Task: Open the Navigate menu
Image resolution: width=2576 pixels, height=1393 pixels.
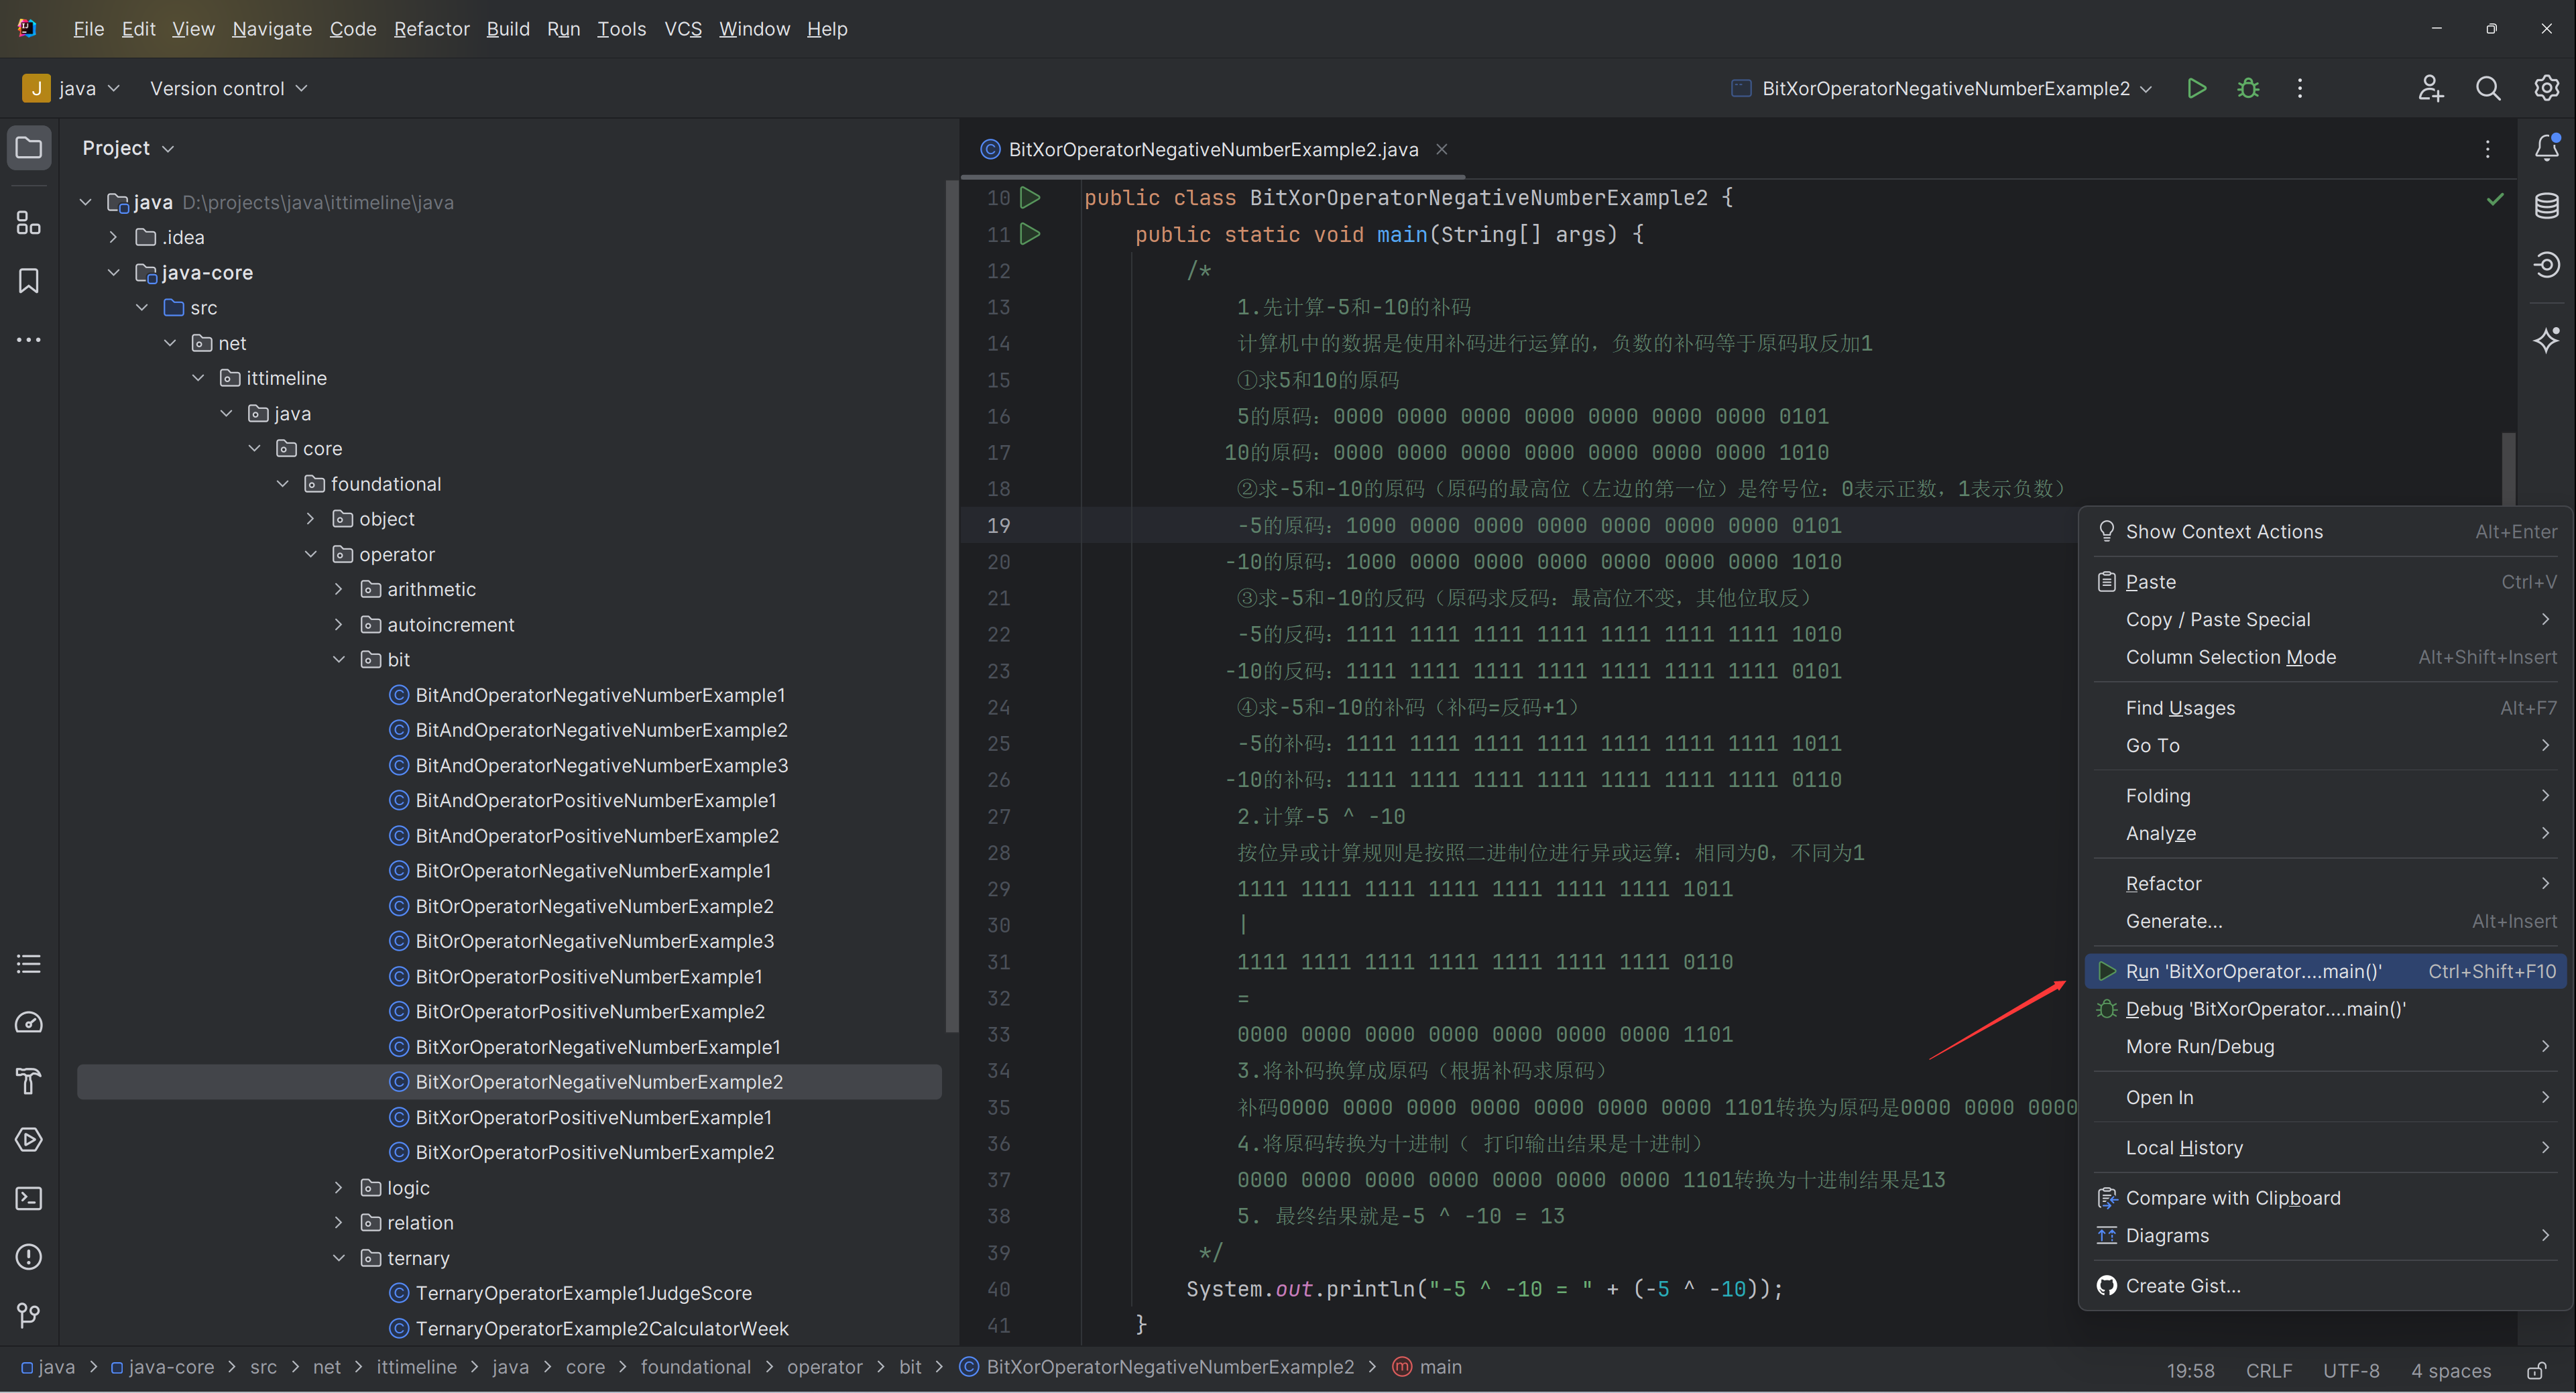Action: [272, 29]
